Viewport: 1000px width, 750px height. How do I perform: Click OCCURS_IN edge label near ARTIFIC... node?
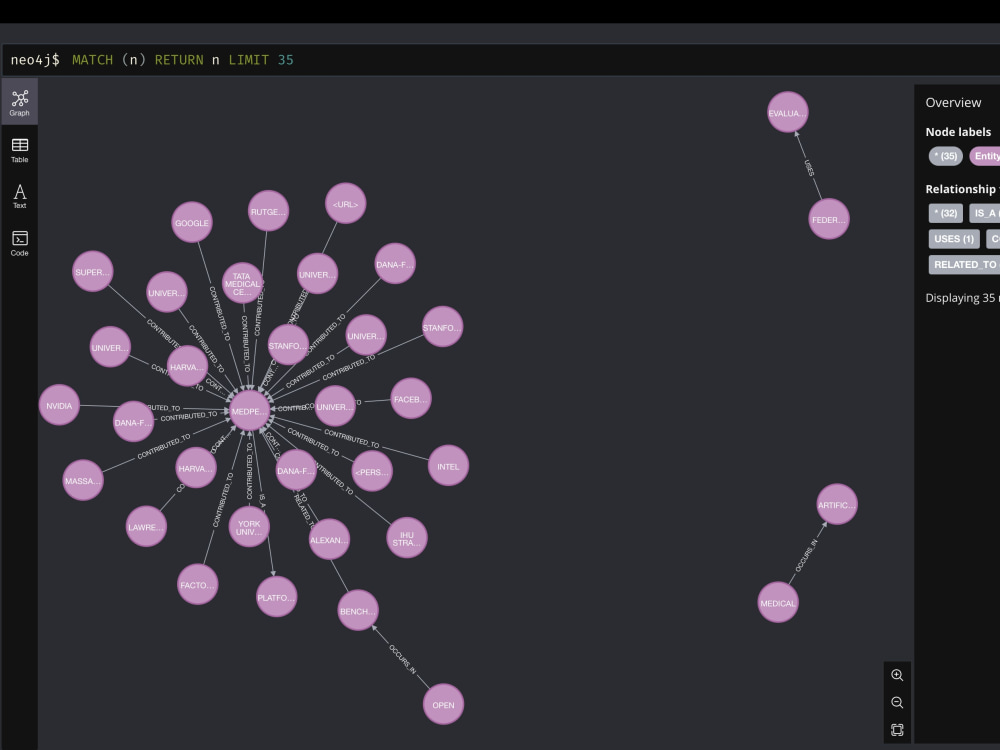tap(806, 555)
